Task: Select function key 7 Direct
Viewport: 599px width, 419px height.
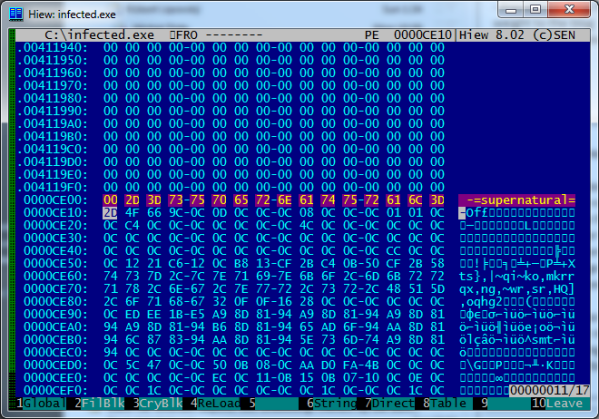Action: tap(389, 403)
